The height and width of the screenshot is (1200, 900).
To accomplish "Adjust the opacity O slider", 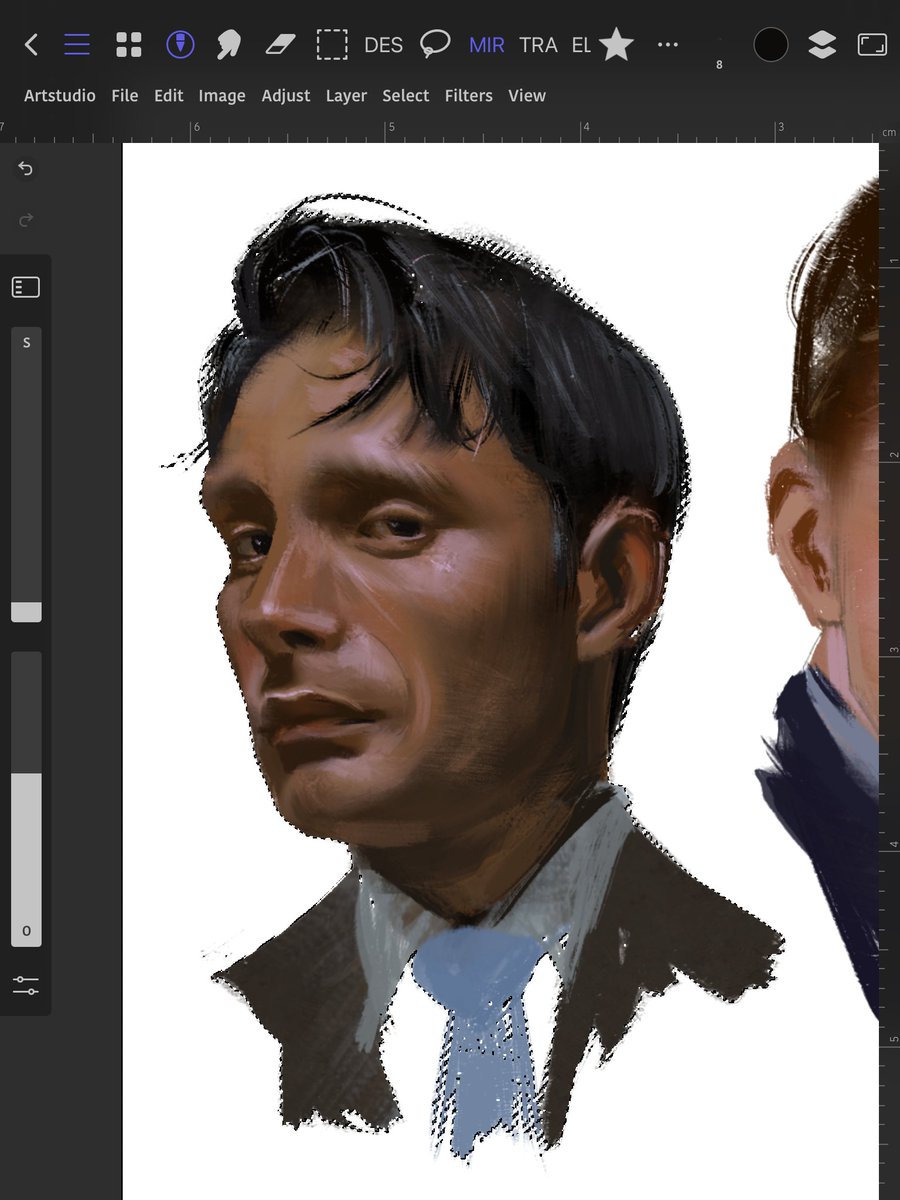I will (26, 799).
